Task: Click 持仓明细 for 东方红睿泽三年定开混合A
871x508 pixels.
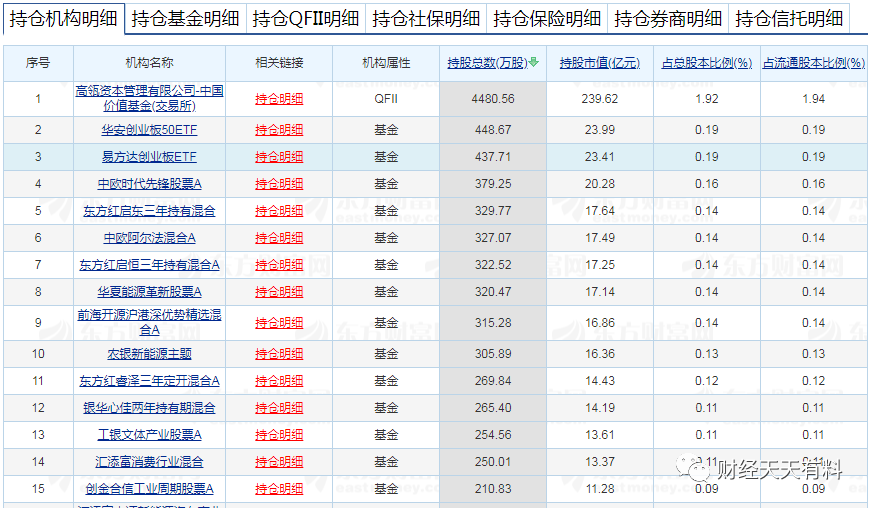Action: click(x=279, y=381)
